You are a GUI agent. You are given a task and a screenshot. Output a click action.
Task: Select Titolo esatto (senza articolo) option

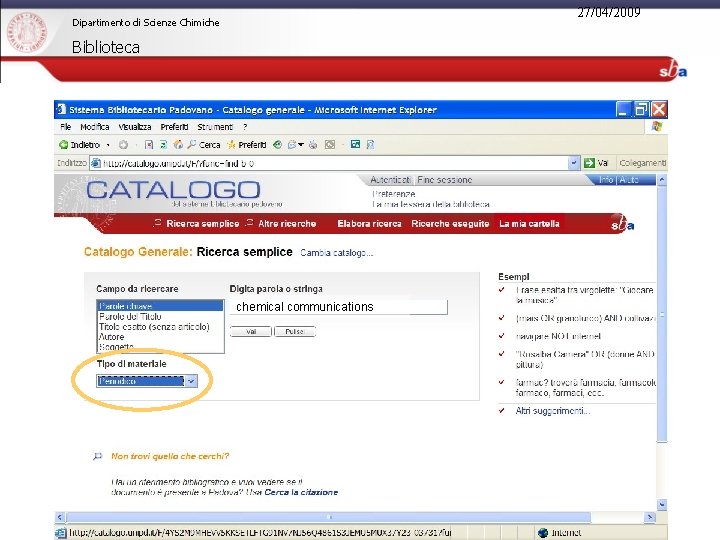pyautogui.click(x=154, y=326)
